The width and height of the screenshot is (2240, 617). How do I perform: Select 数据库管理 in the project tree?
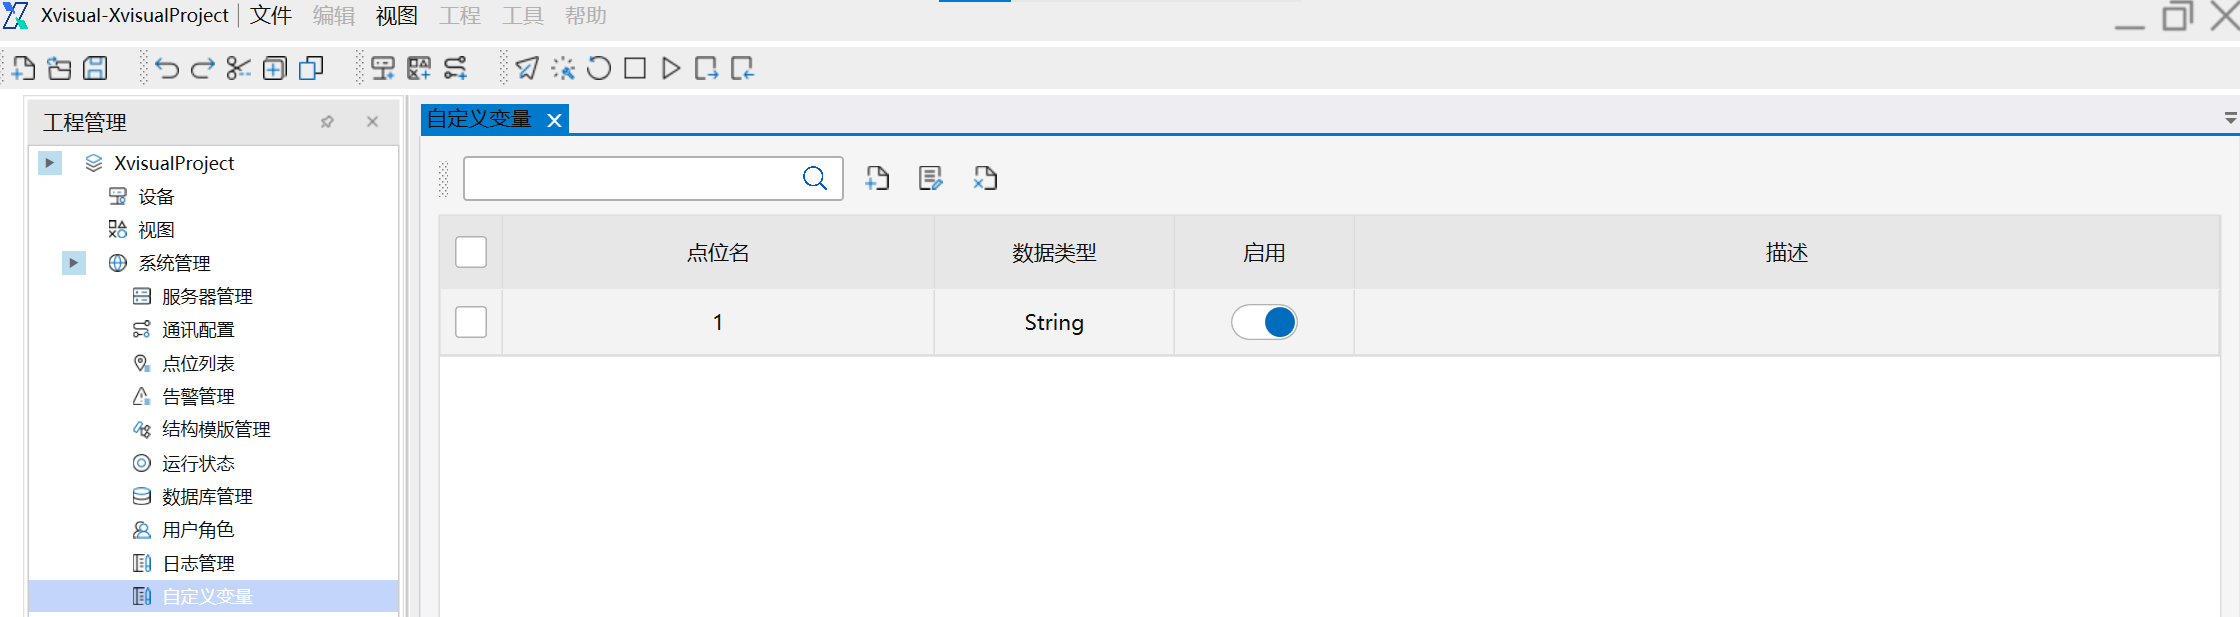tap(207, 496)
